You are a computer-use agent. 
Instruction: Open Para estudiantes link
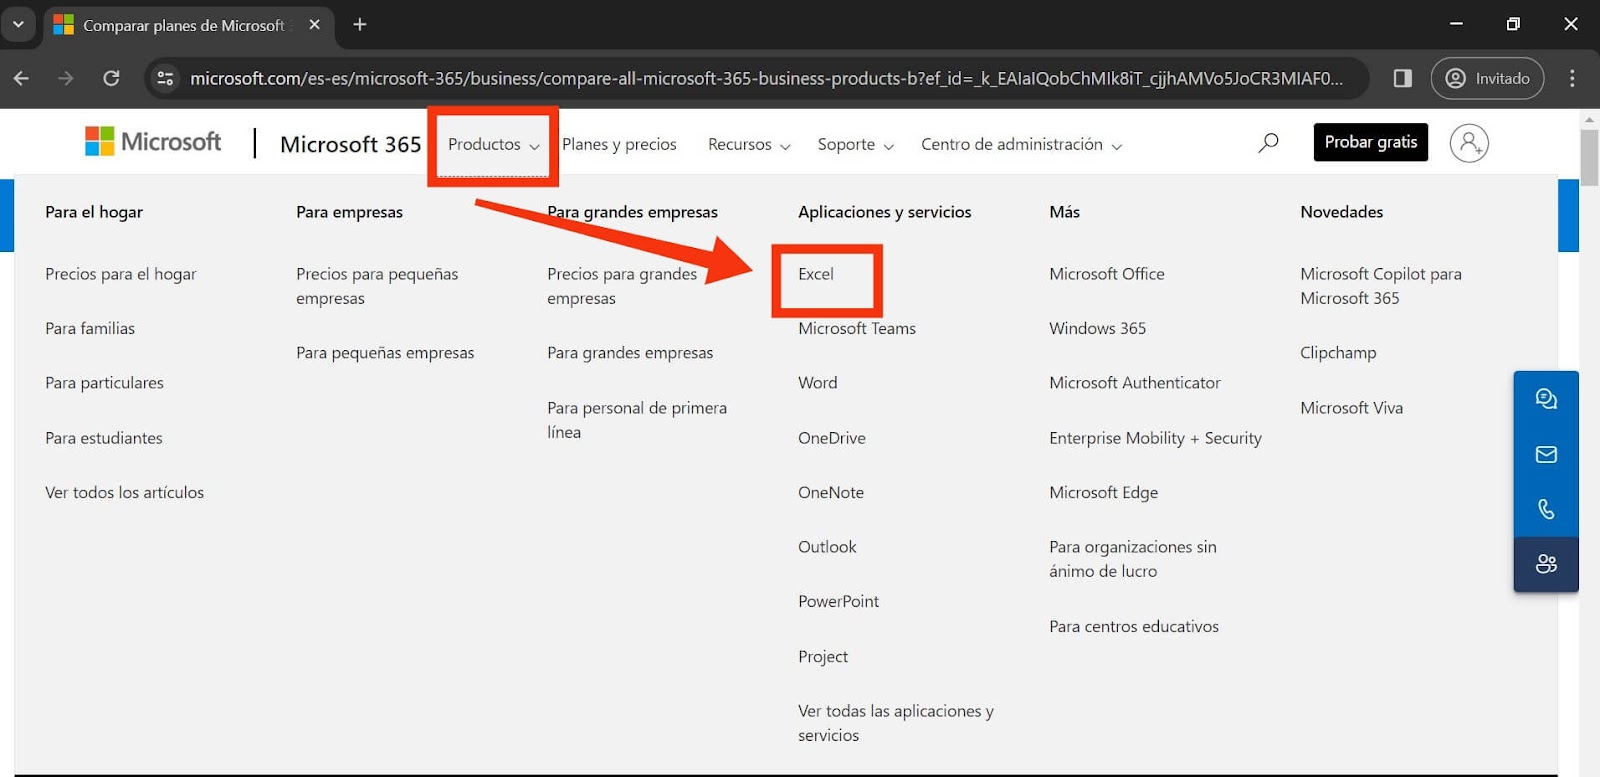103,438
